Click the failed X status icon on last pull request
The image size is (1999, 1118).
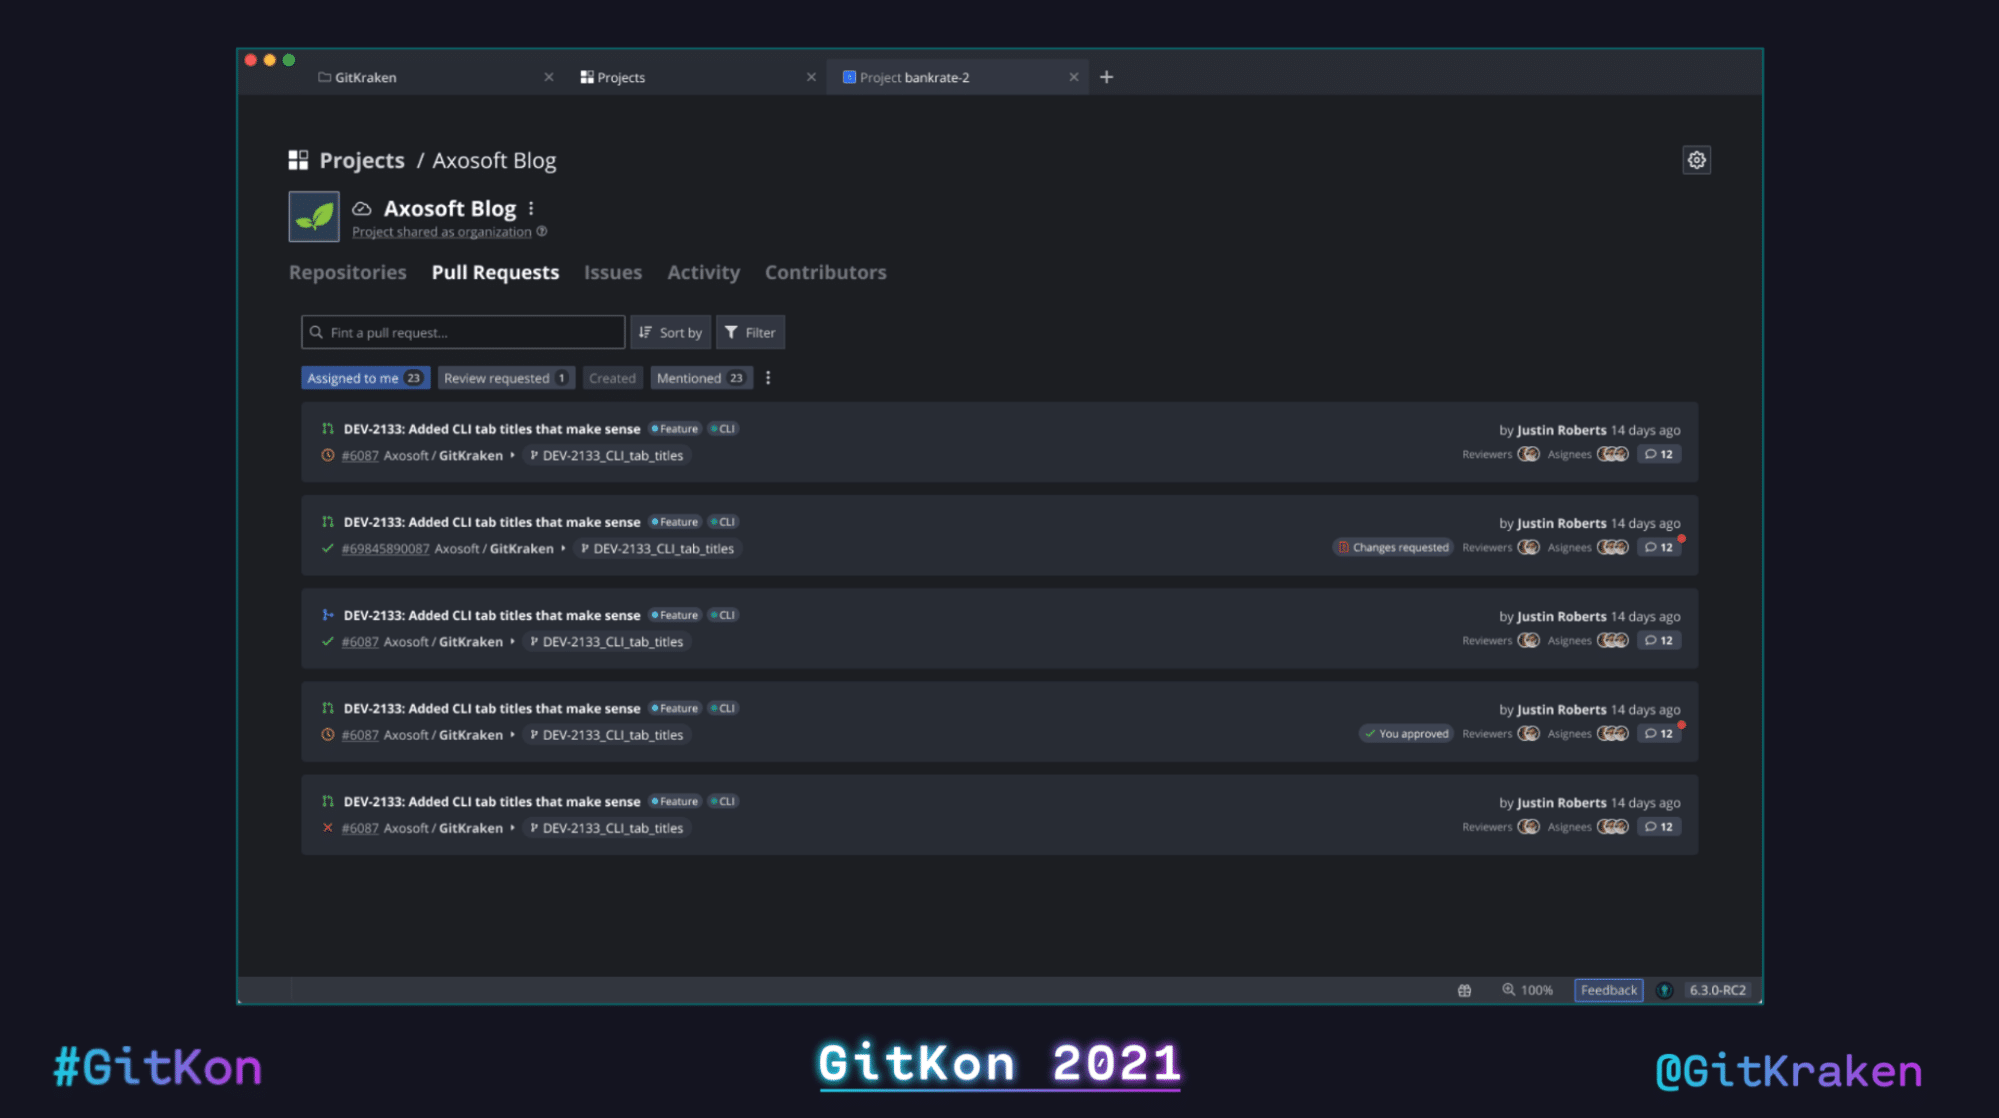(327, 828)
